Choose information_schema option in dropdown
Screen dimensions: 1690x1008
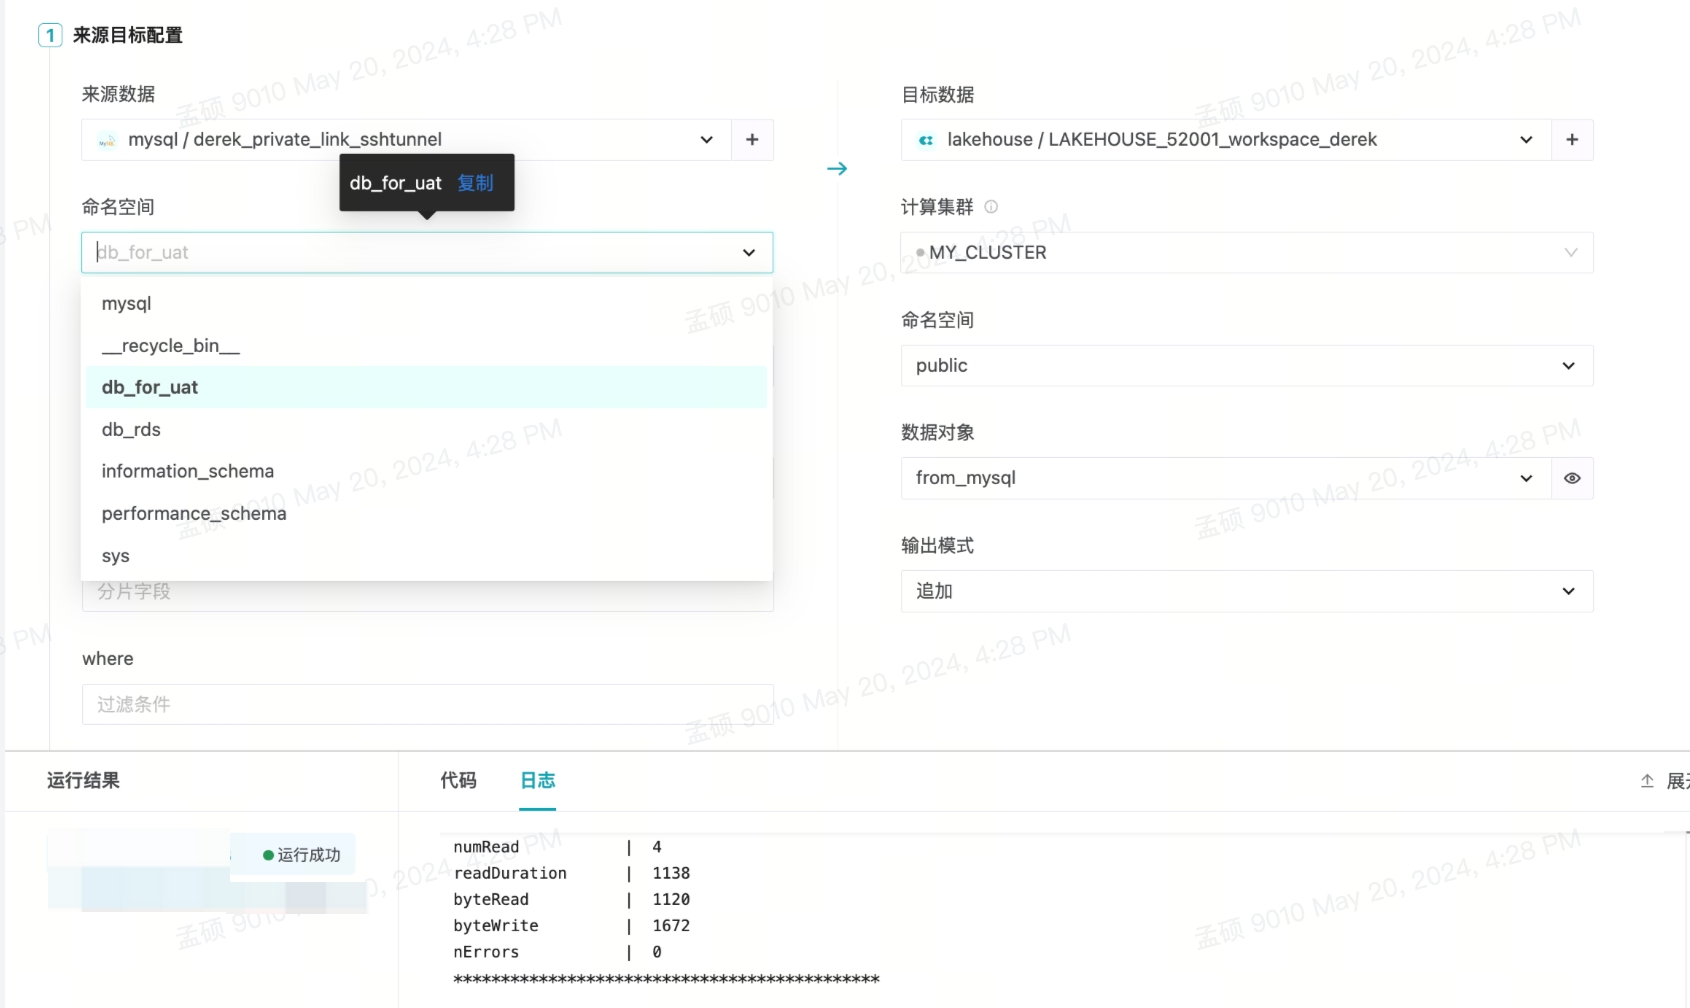pos(188,471)
